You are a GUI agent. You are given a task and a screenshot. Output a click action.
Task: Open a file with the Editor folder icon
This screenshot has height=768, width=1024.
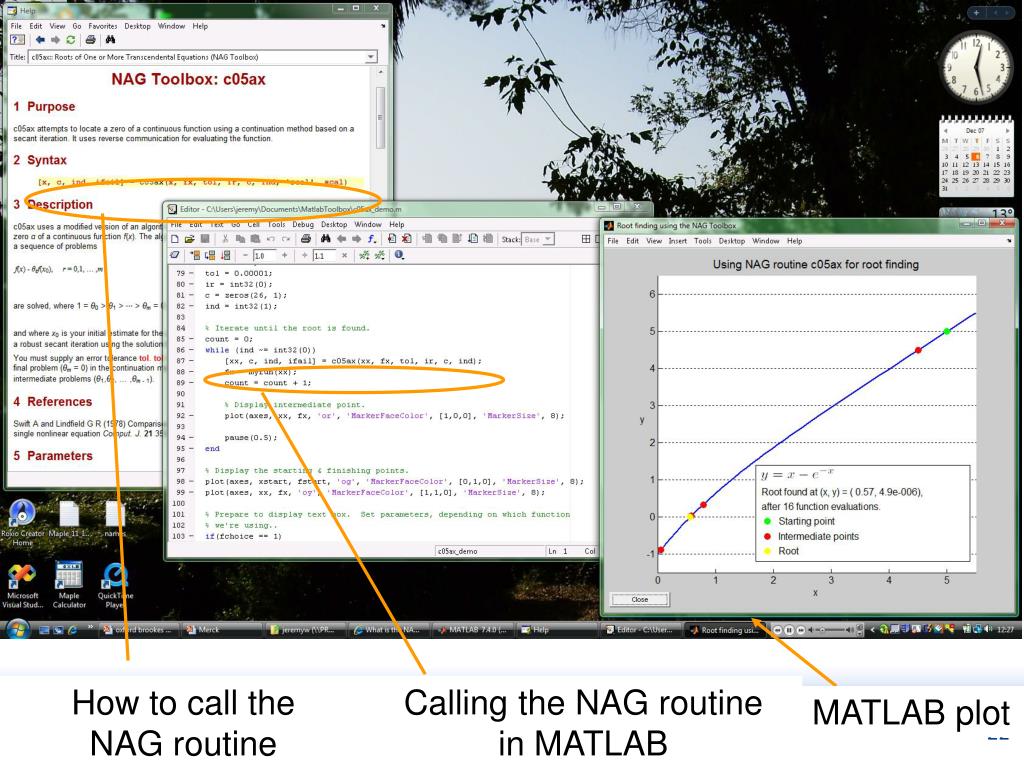(189, 239)
